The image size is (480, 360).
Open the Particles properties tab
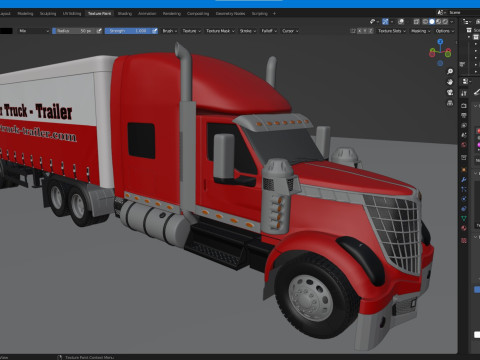click(x=464, y=189)
